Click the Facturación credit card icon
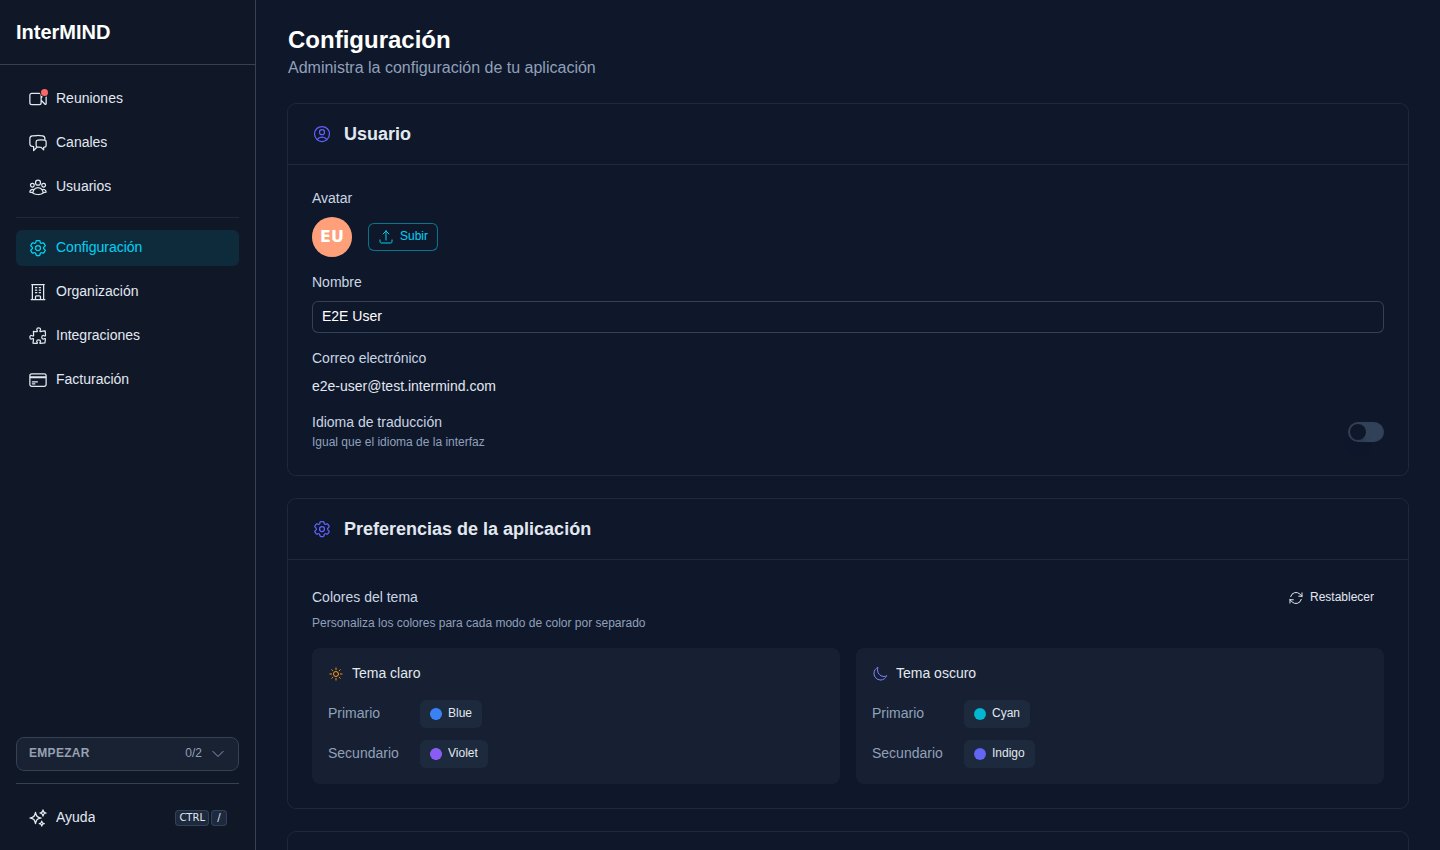Viewport: 1440px width, 850px height. pyautogui.click(x=38, y=379)
